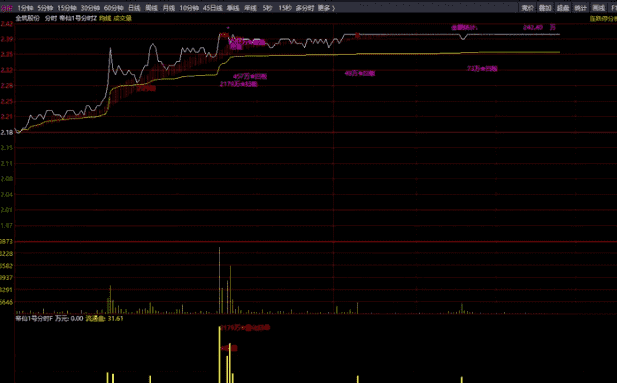
Task: Select the 5秒 period tab
Action: [x=268, y=8]
